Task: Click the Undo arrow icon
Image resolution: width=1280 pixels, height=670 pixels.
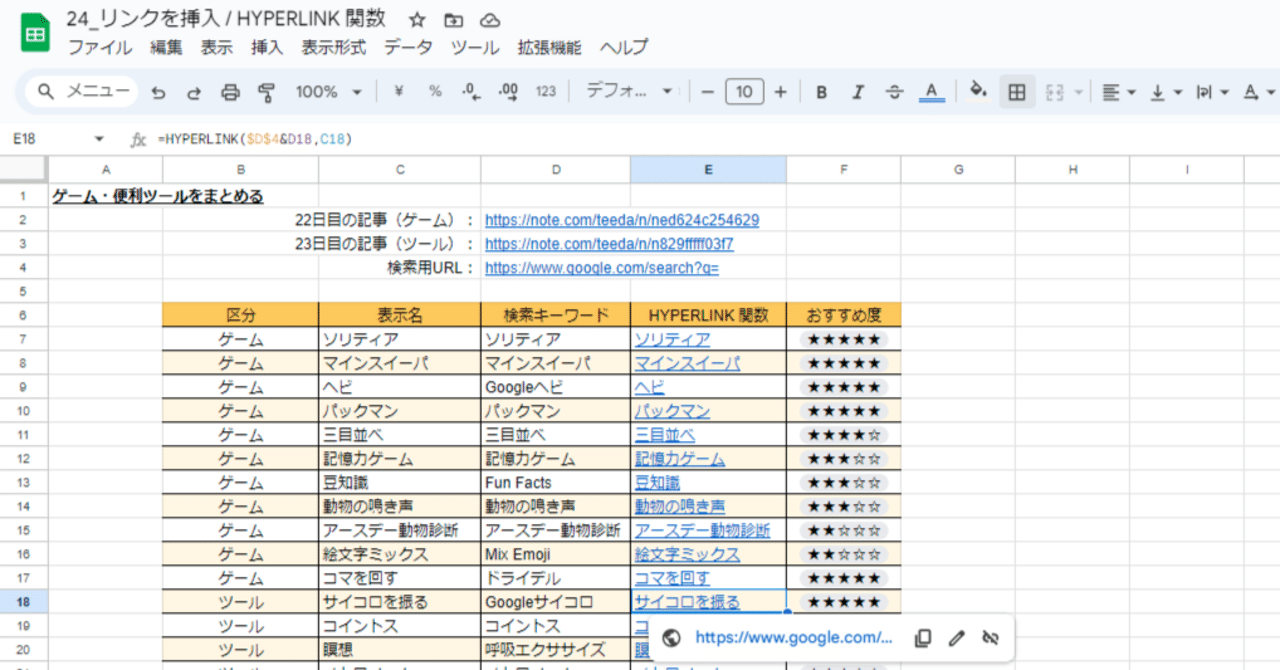Action: pos(159,91)
